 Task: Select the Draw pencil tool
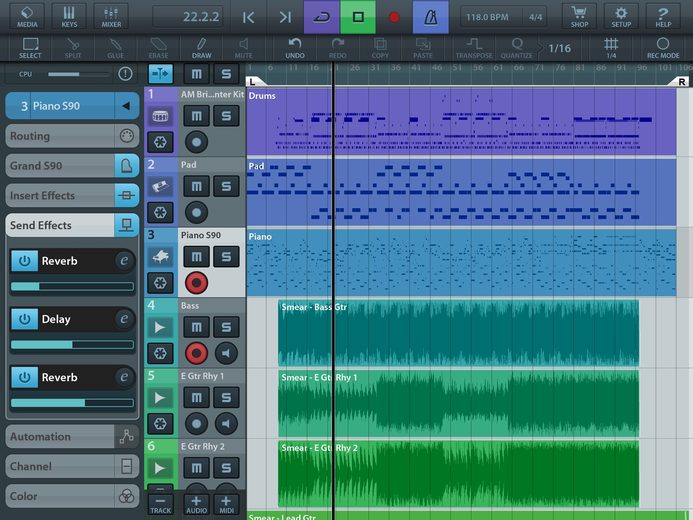pos(202,48)
